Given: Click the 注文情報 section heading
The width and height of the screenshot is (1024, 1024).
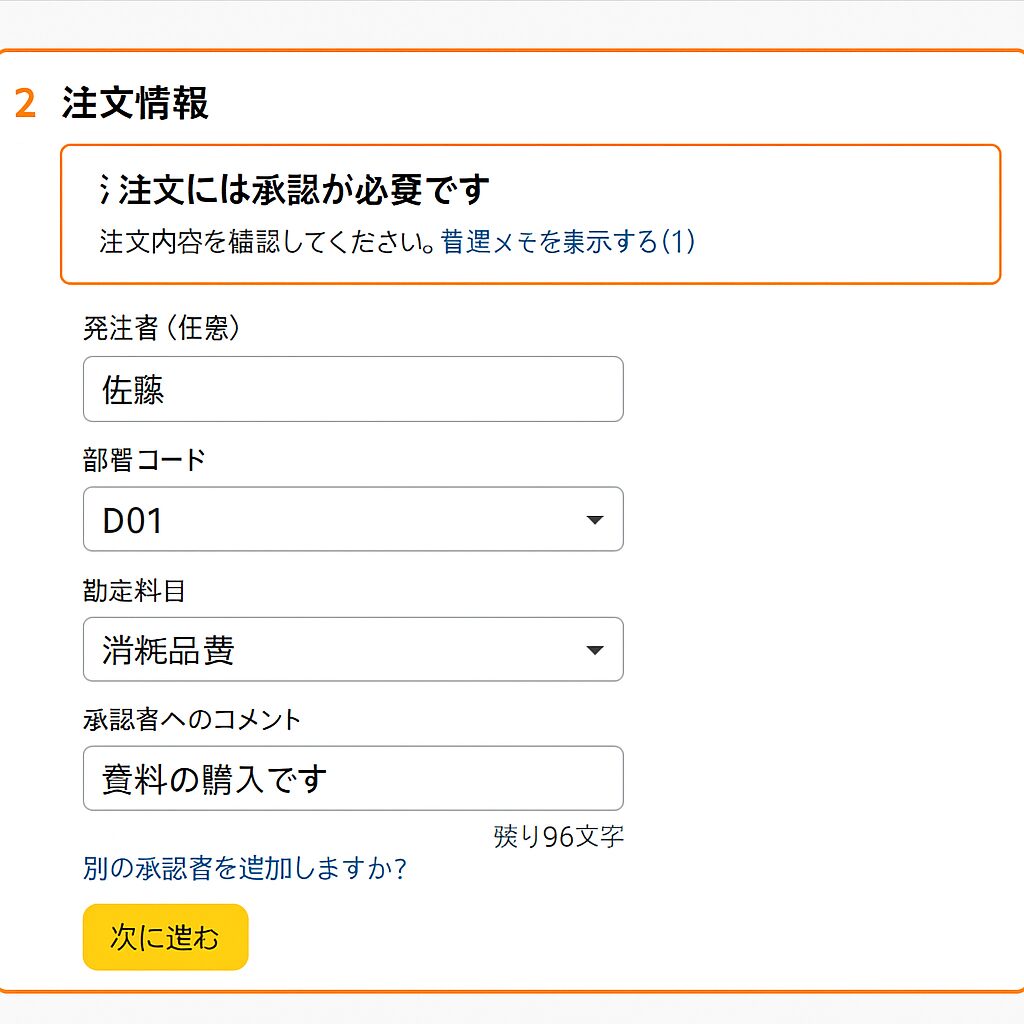Looking at the screenshot, I should [x=135, y=103].
